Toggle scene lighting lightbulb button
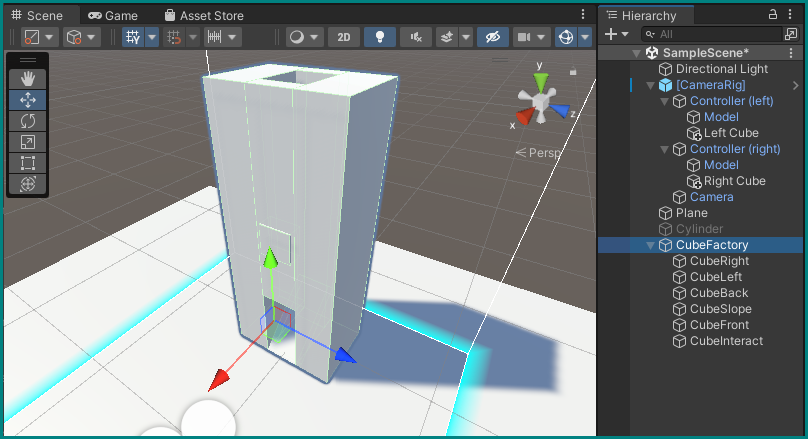The height and width of the screenshot is (439, 808). [379, 37]
